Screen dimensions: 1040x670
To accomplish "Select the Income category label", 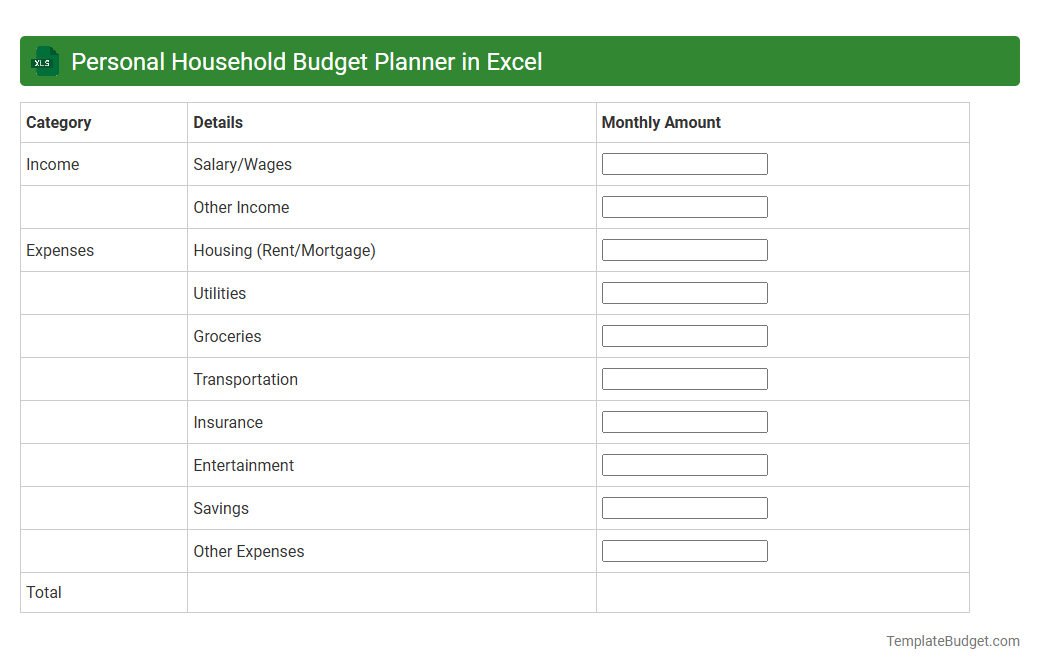I will pyautogui.click(x=52, y=164).
